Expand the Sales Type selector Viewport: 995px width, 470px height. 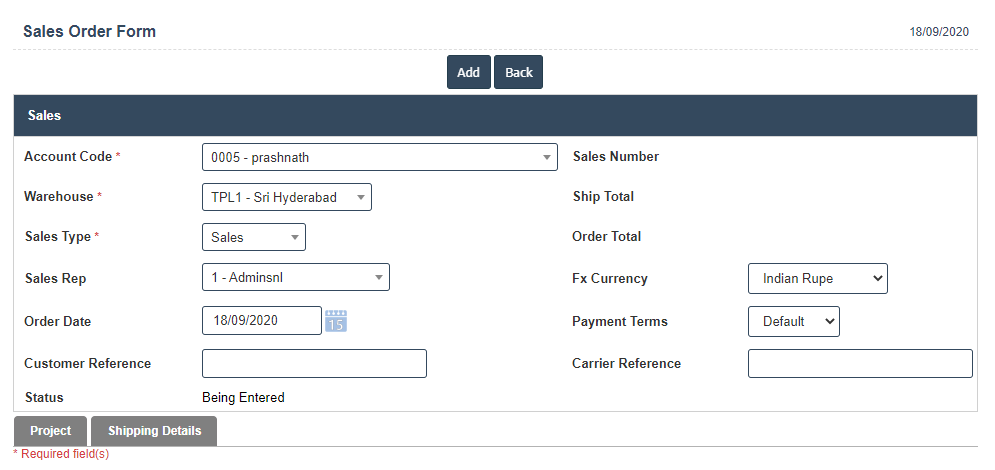(x=253, y=237)
